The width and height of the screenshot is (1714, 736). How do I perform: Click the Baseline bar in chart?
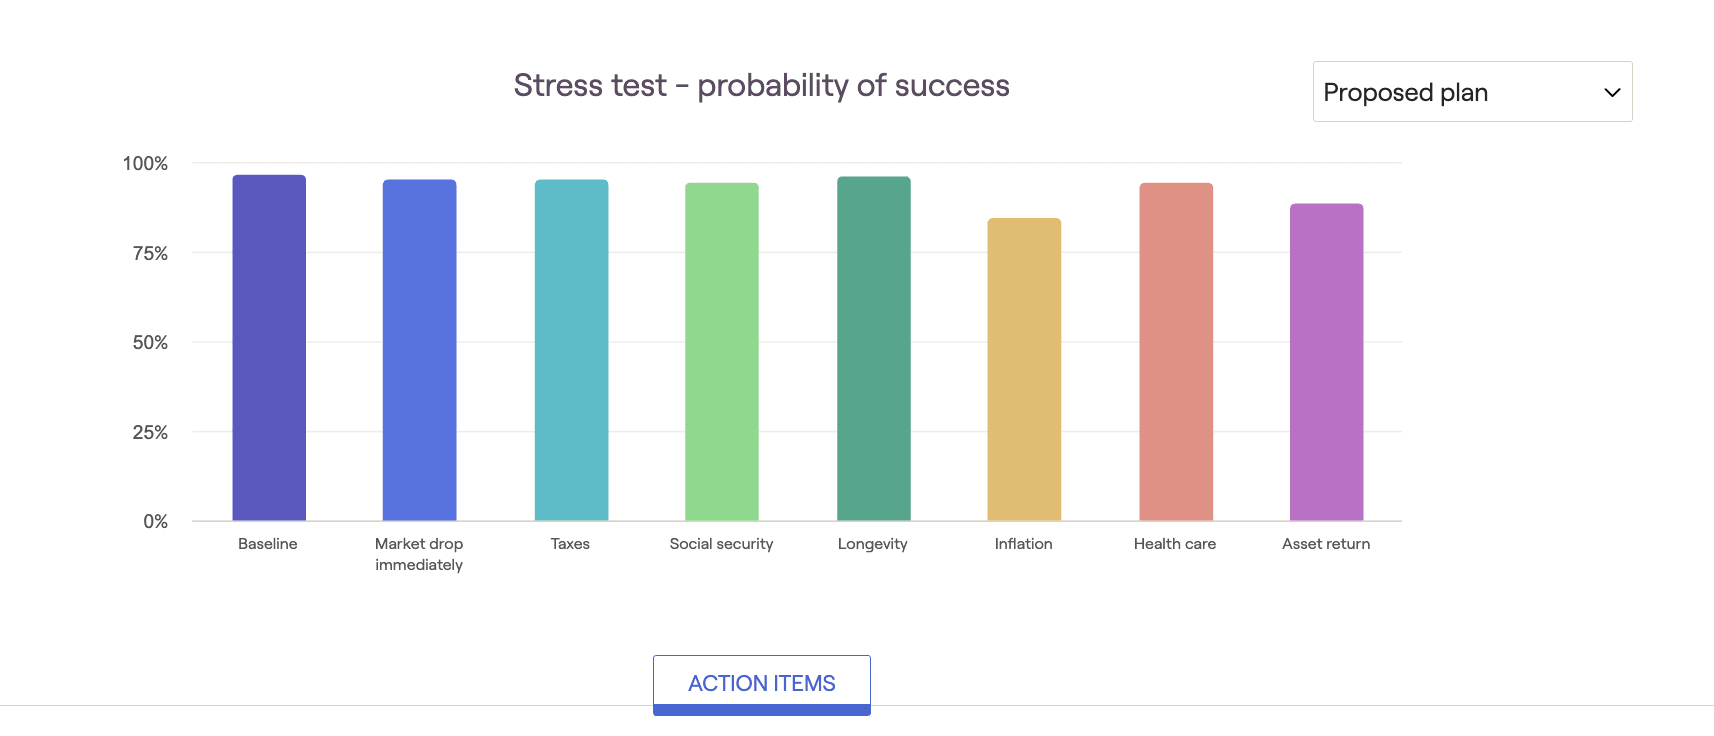(x=269, y=348)
